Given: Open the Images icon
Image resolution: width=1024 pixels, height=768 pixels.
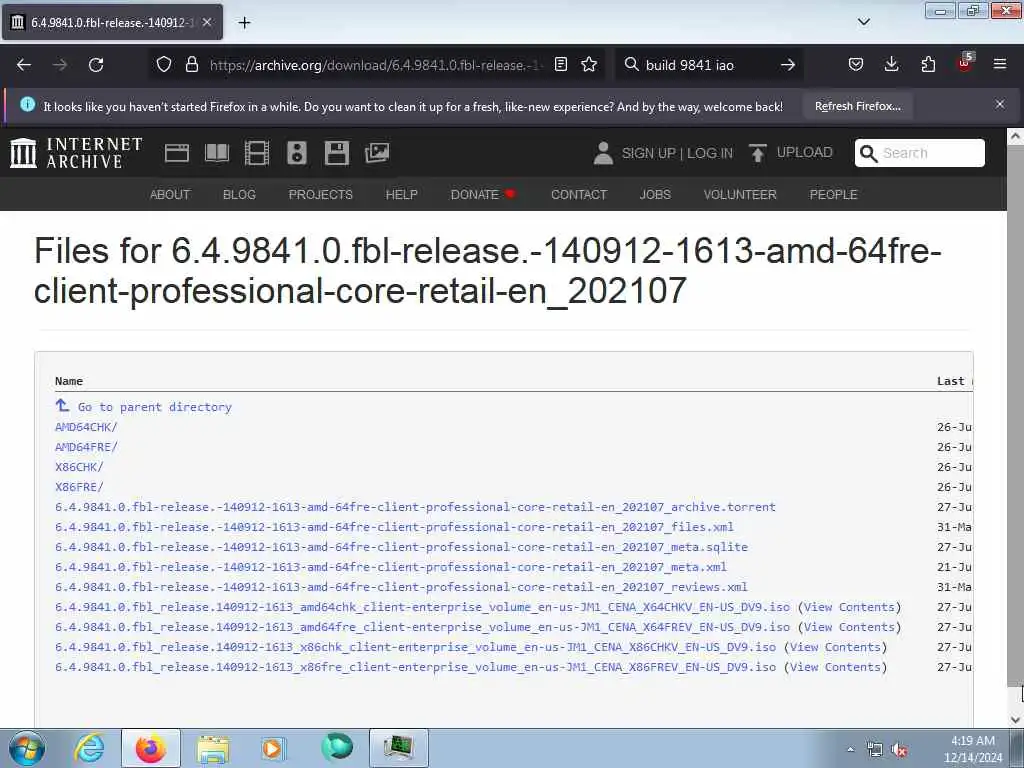Looking at the screenshot, I should point(377,153).
